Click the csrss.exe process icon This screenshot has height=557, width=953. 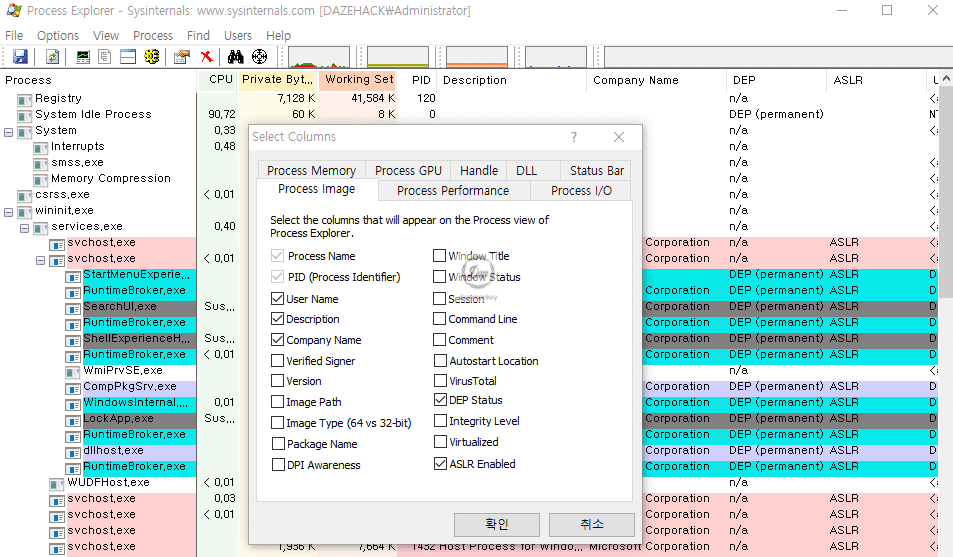coord(24,195)
